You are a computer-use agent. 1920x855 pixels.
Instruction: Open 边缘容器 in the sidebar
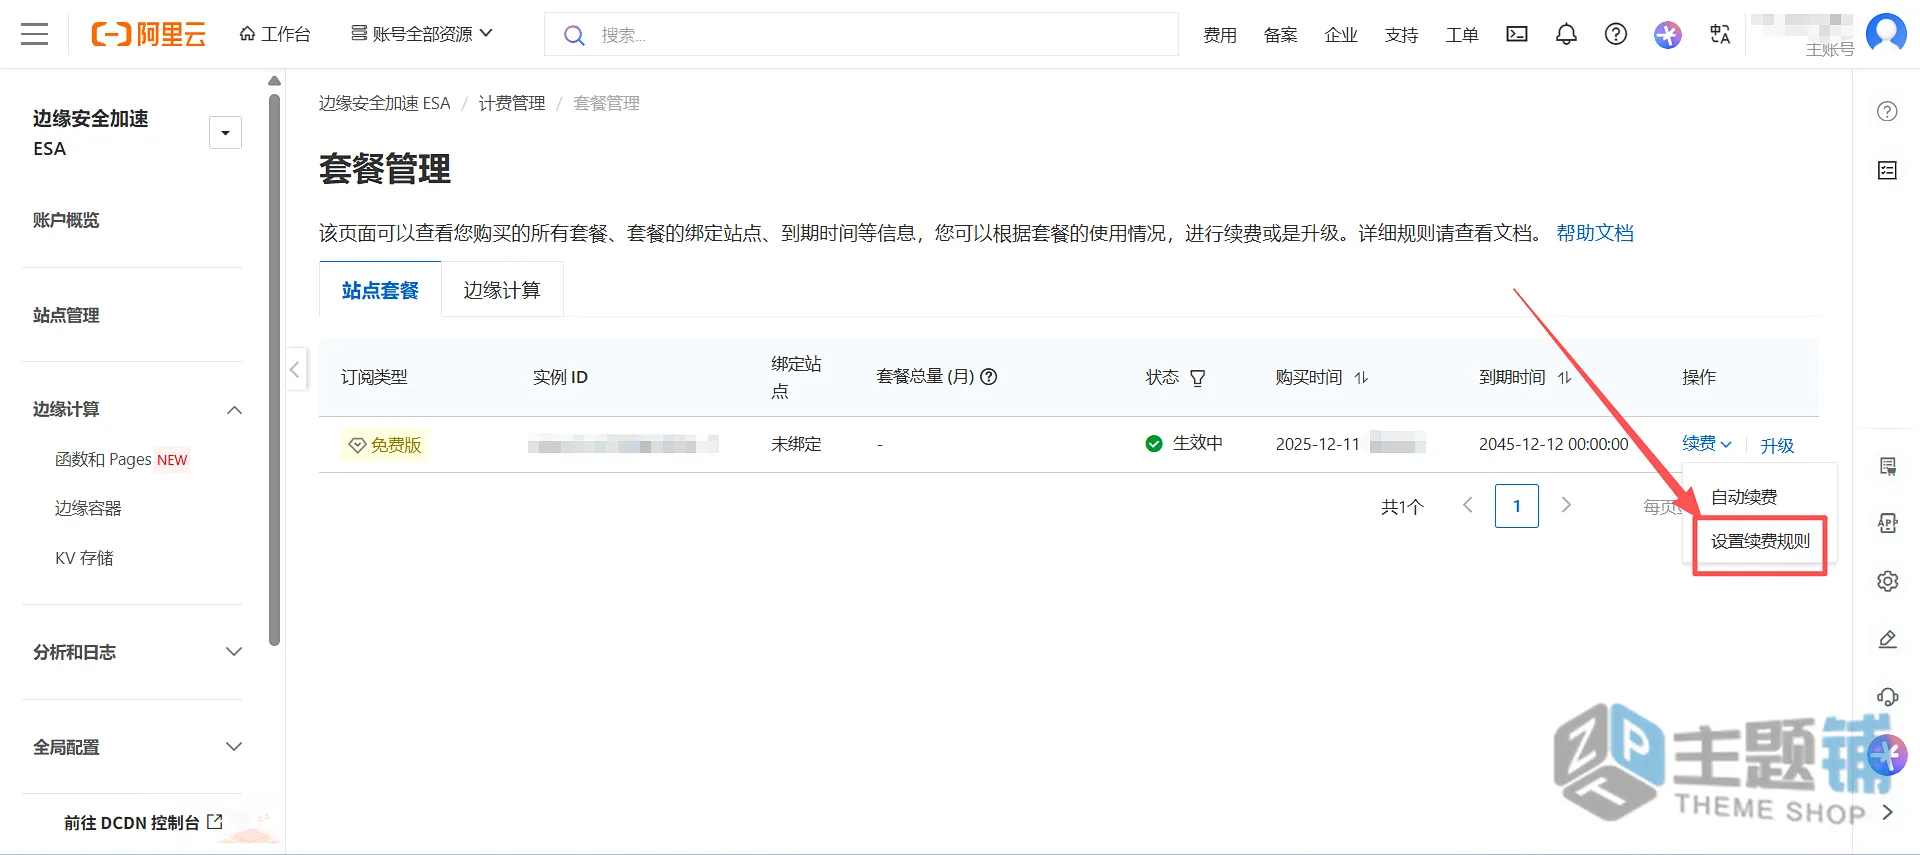point(88,508)
